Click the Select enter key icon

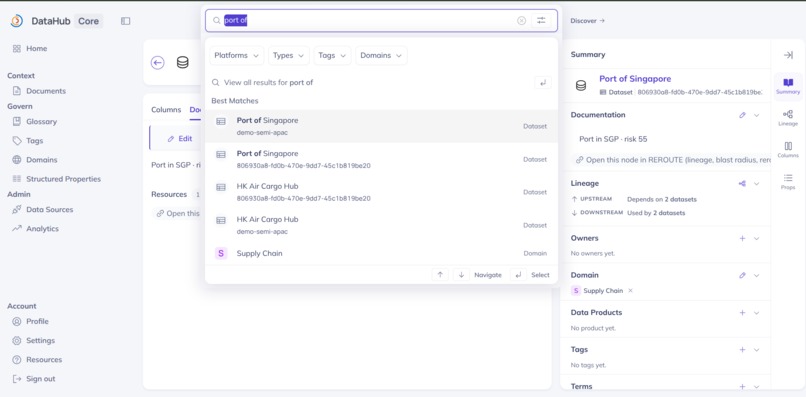(x=518, y=275)
